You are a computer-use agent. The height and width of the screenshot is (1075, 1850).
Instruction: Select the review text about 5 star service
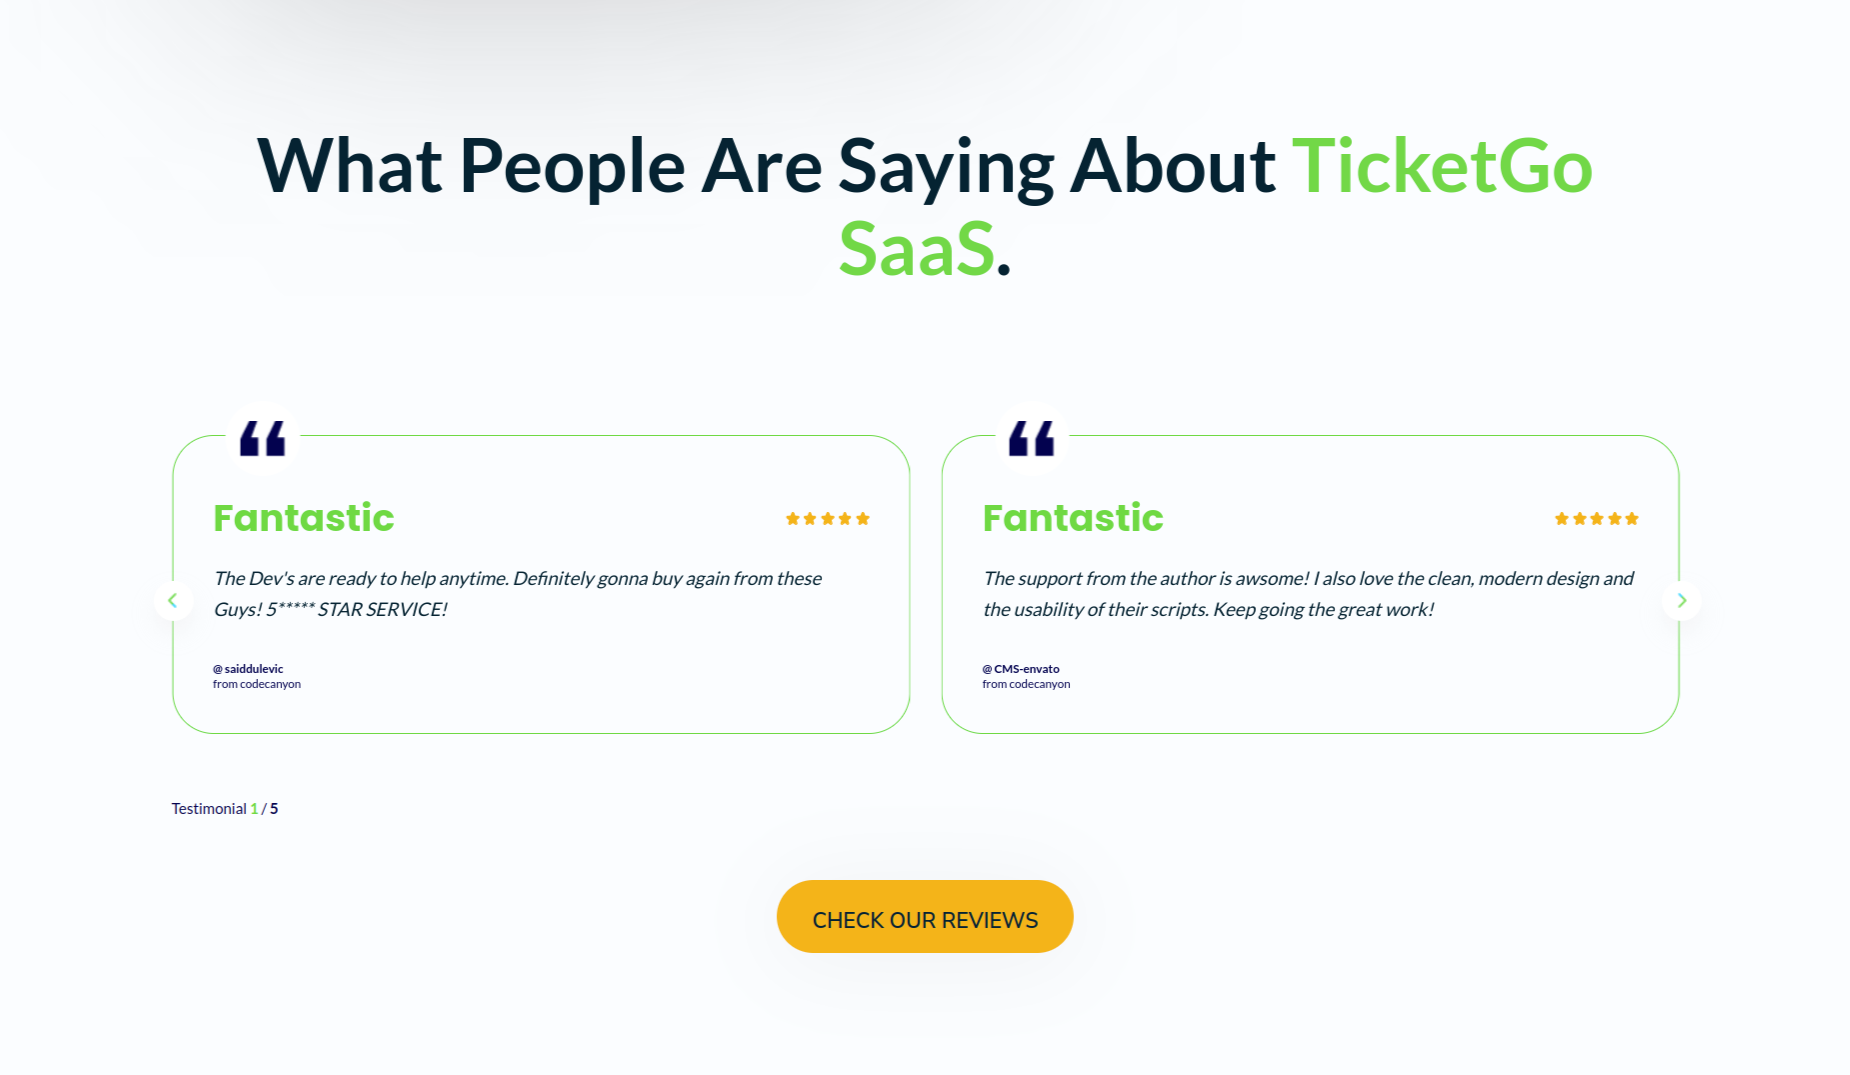pyautogui.click(x=518, y=594)
